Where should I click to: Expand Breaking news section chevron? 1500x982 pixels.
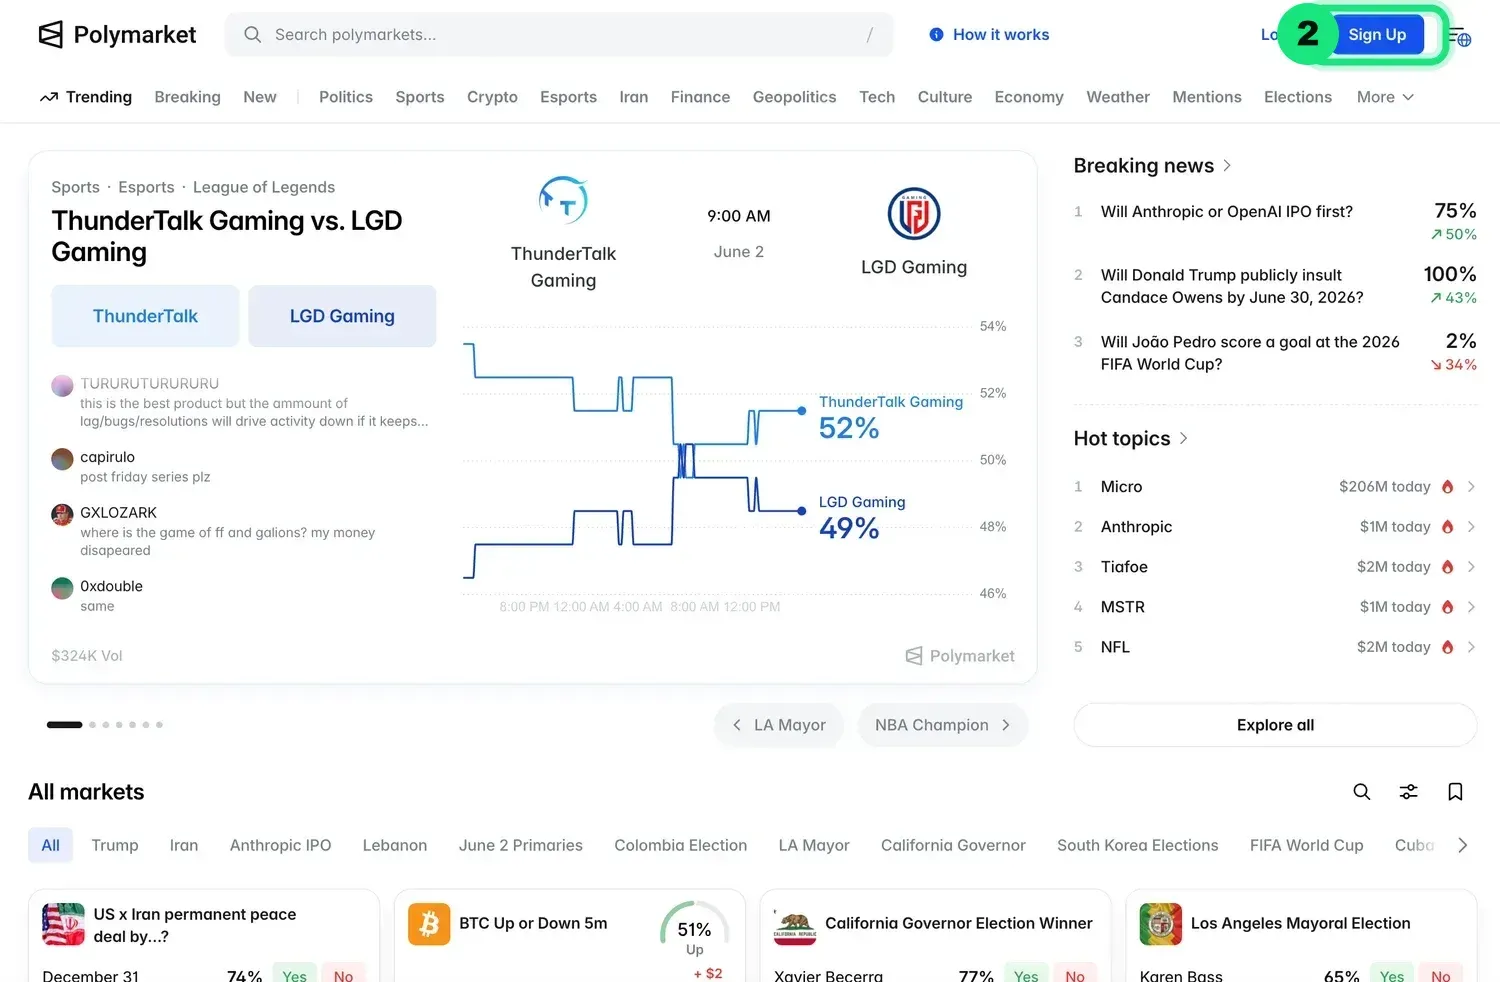click(1227, 166)
